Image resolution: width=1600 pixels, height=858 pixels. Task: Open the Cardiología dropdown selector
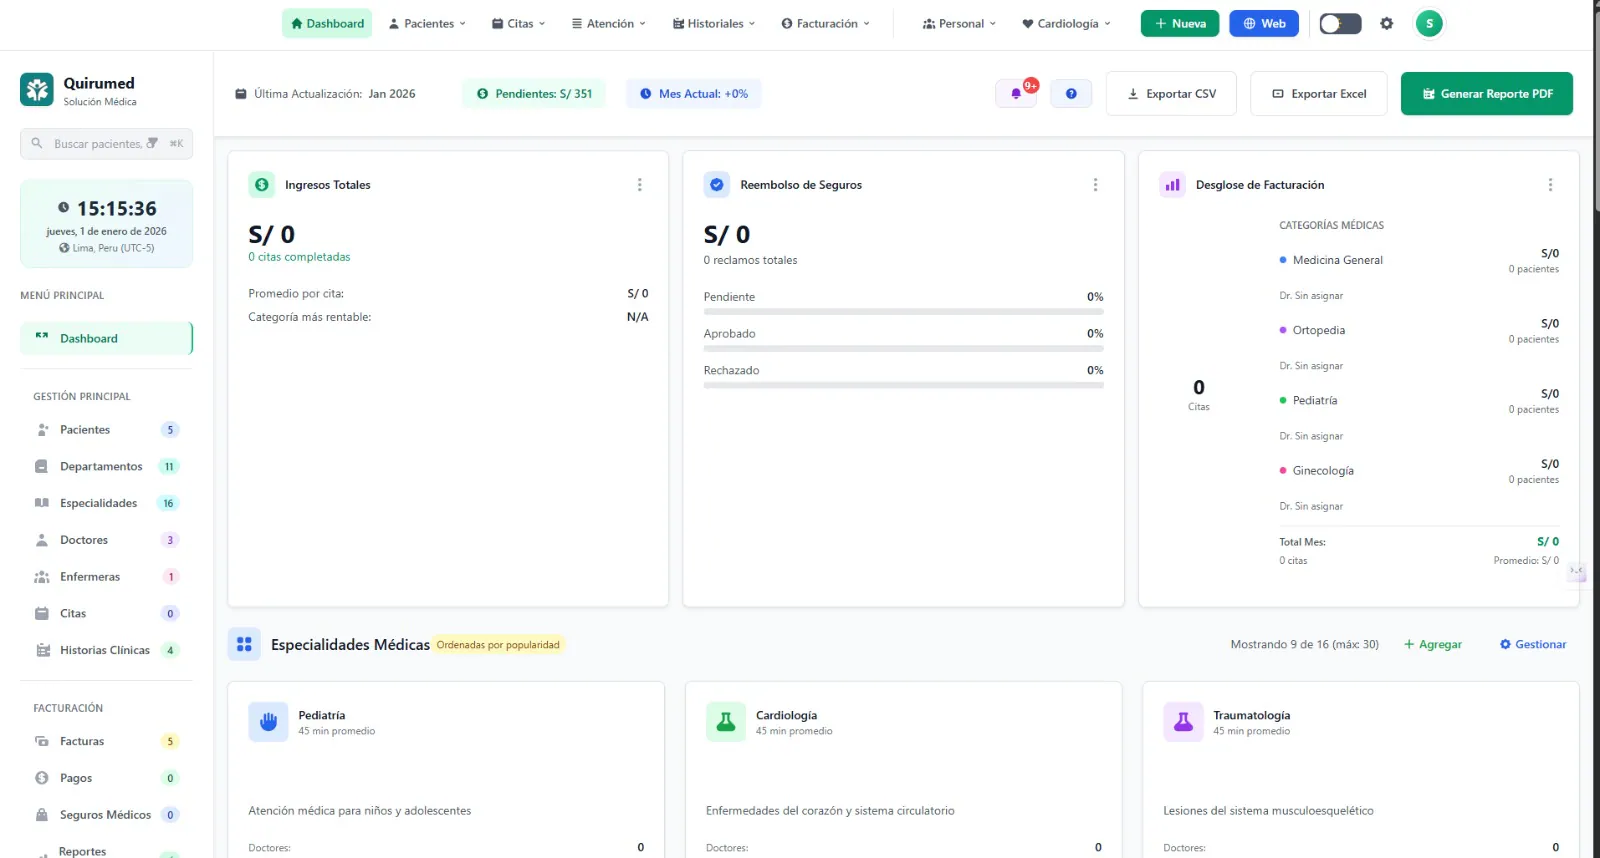(1066, 24)
